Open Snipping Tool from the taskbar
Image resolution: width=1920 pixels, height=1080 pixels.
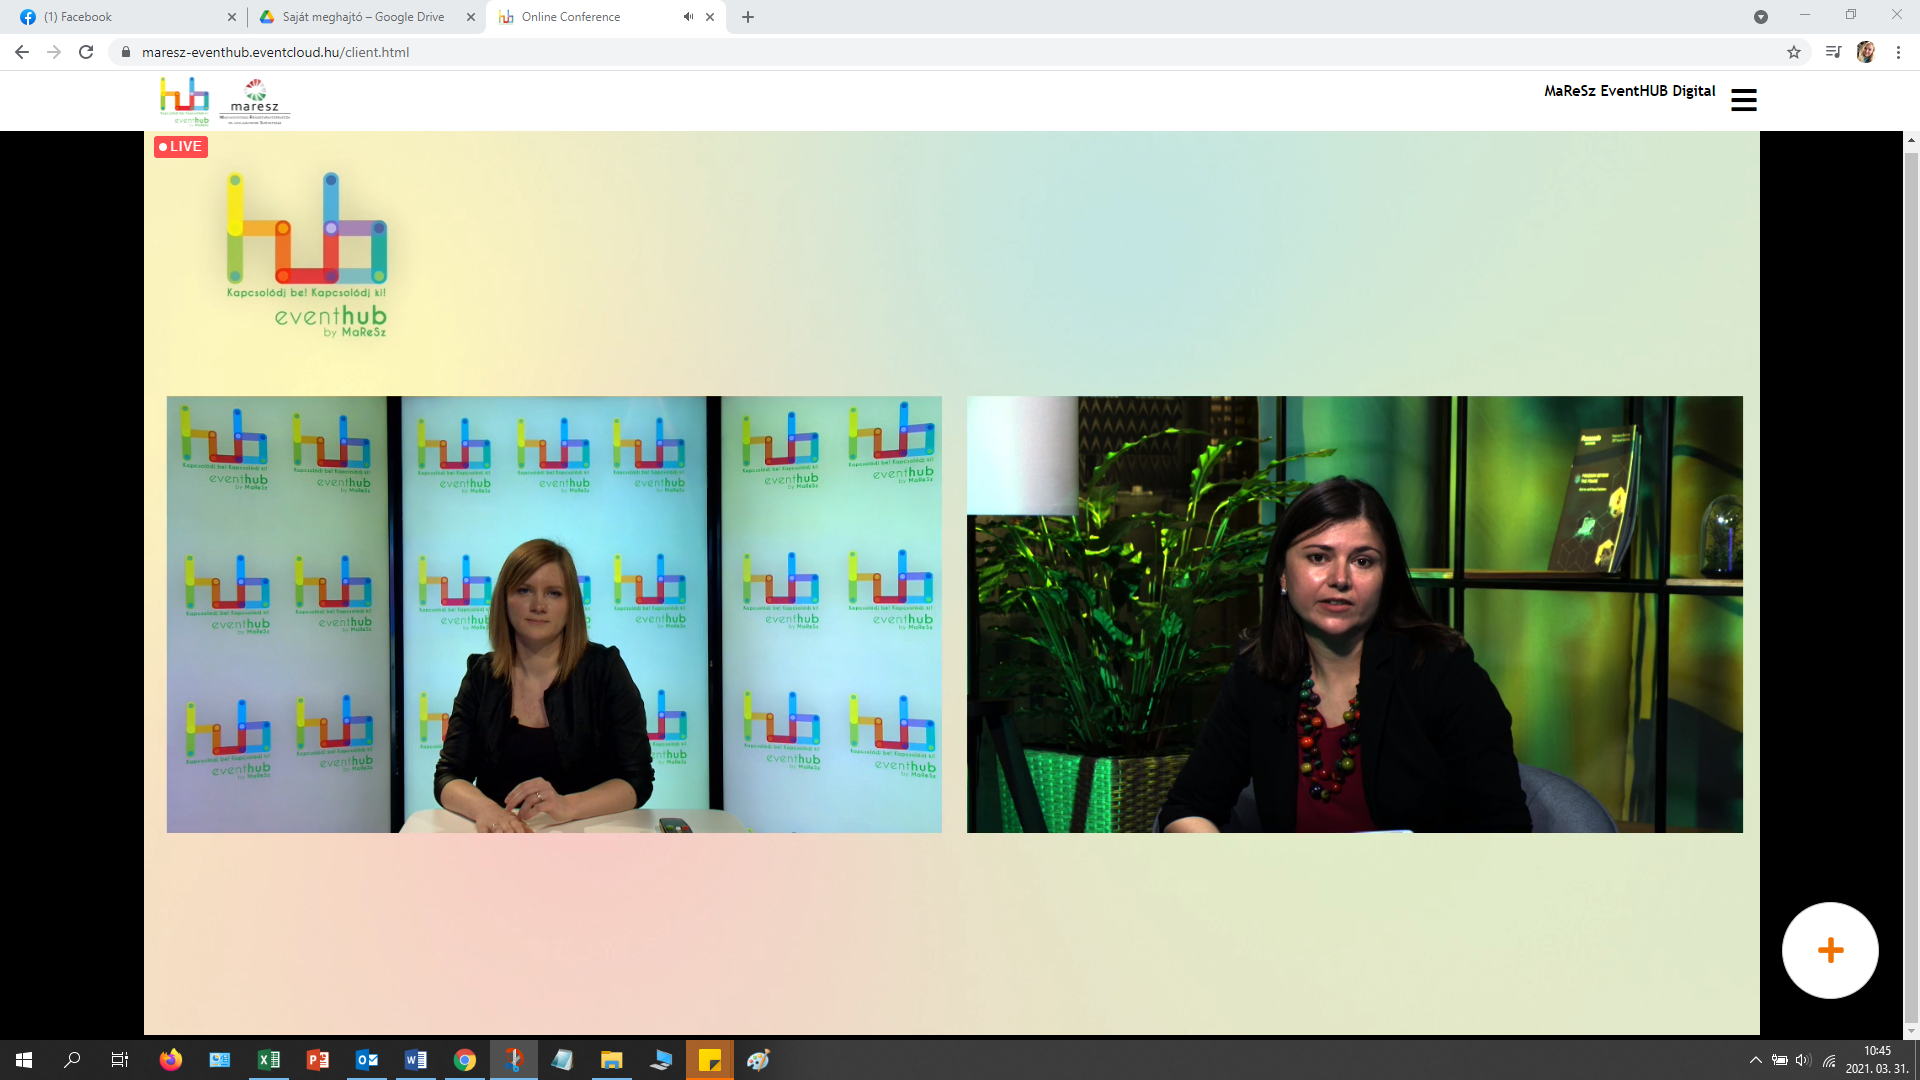coord(514,1060)
